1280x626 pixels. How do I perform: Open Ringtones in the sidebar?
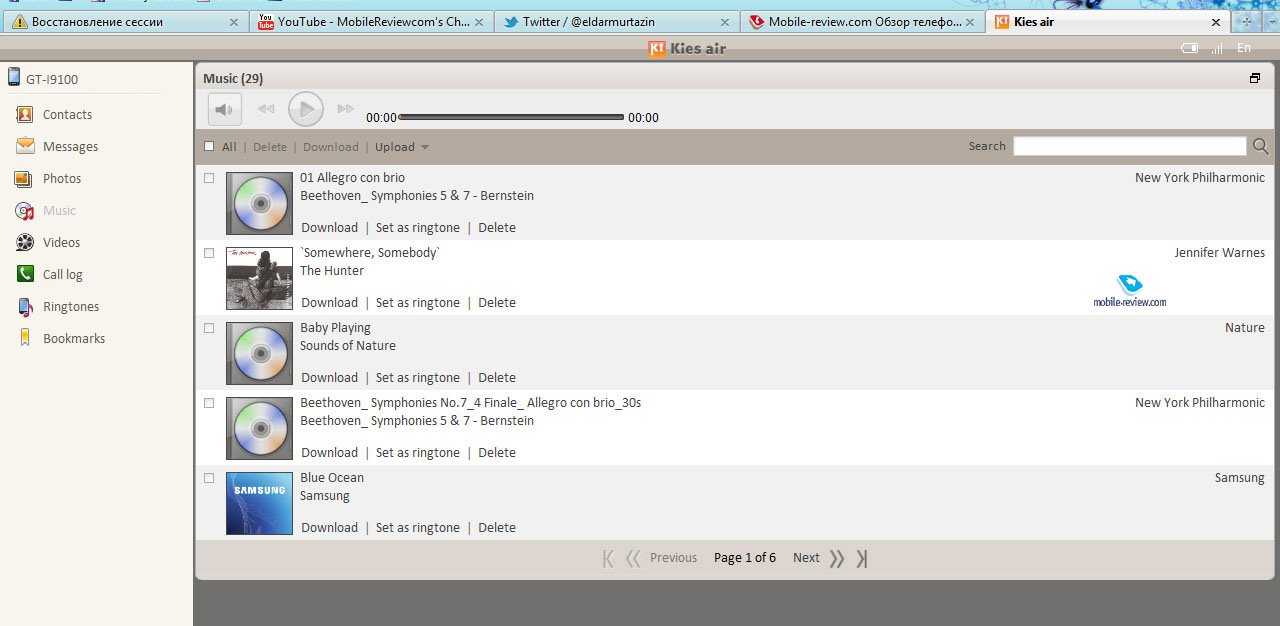[x=57, y=307]
